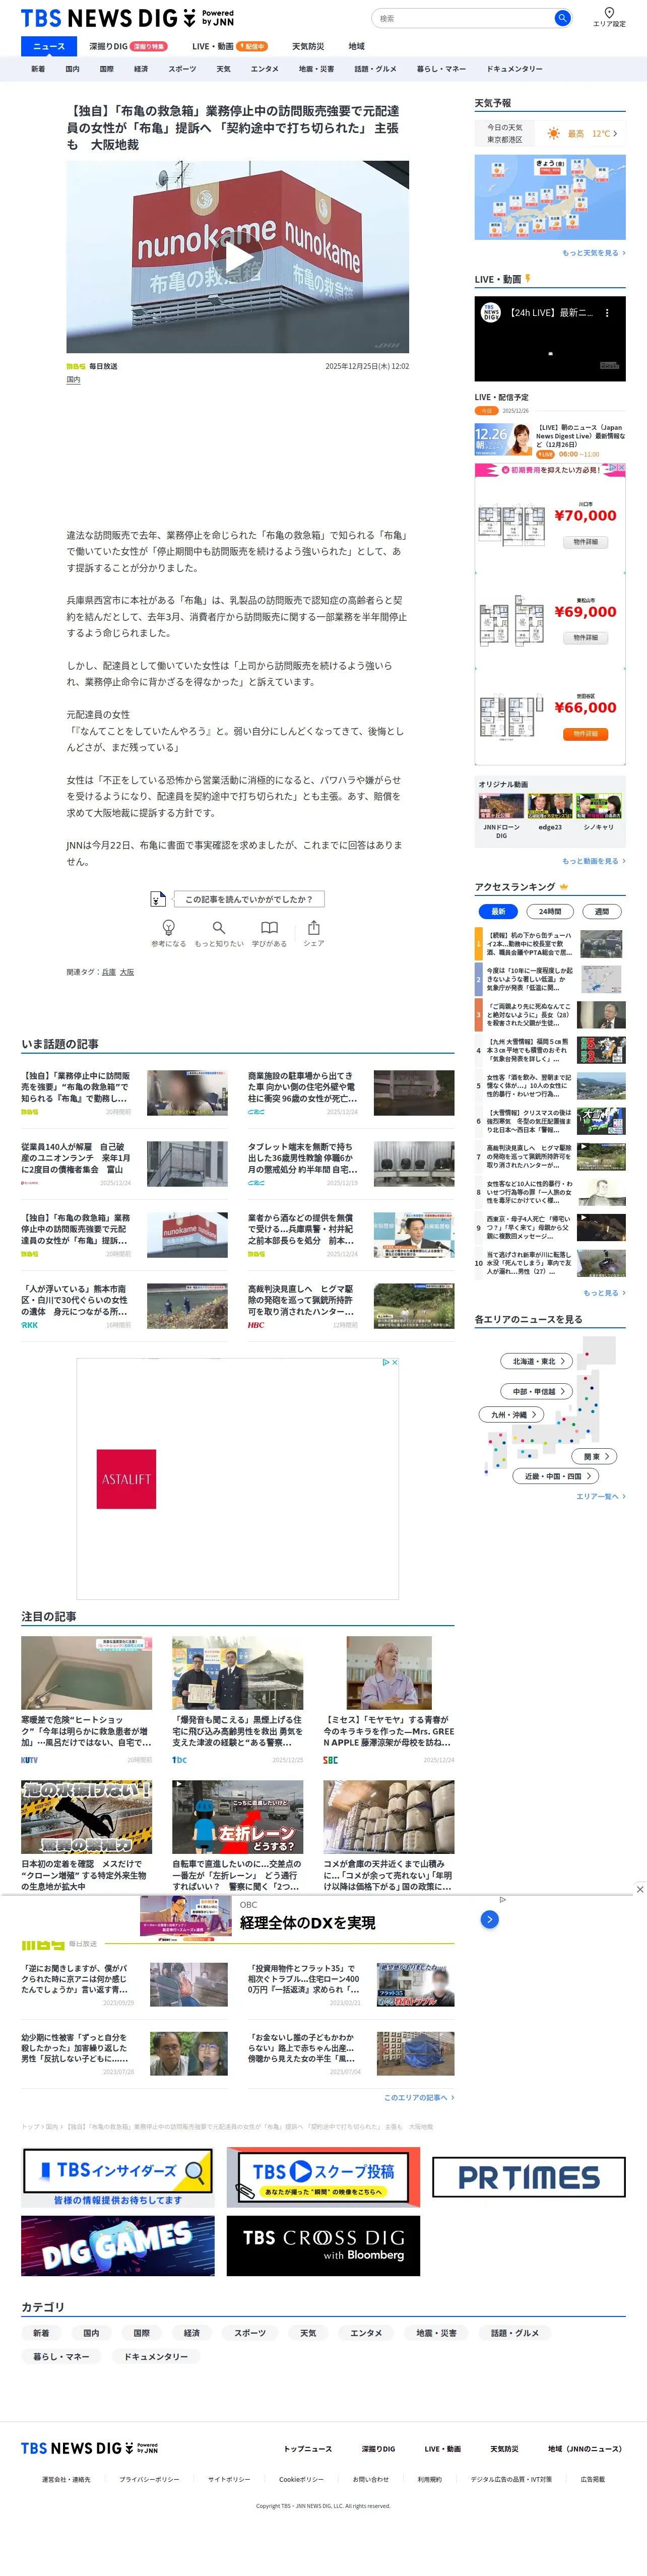Click the エンタメ footer category pill
This screenshot has height=2576, width=647.
366,2333
